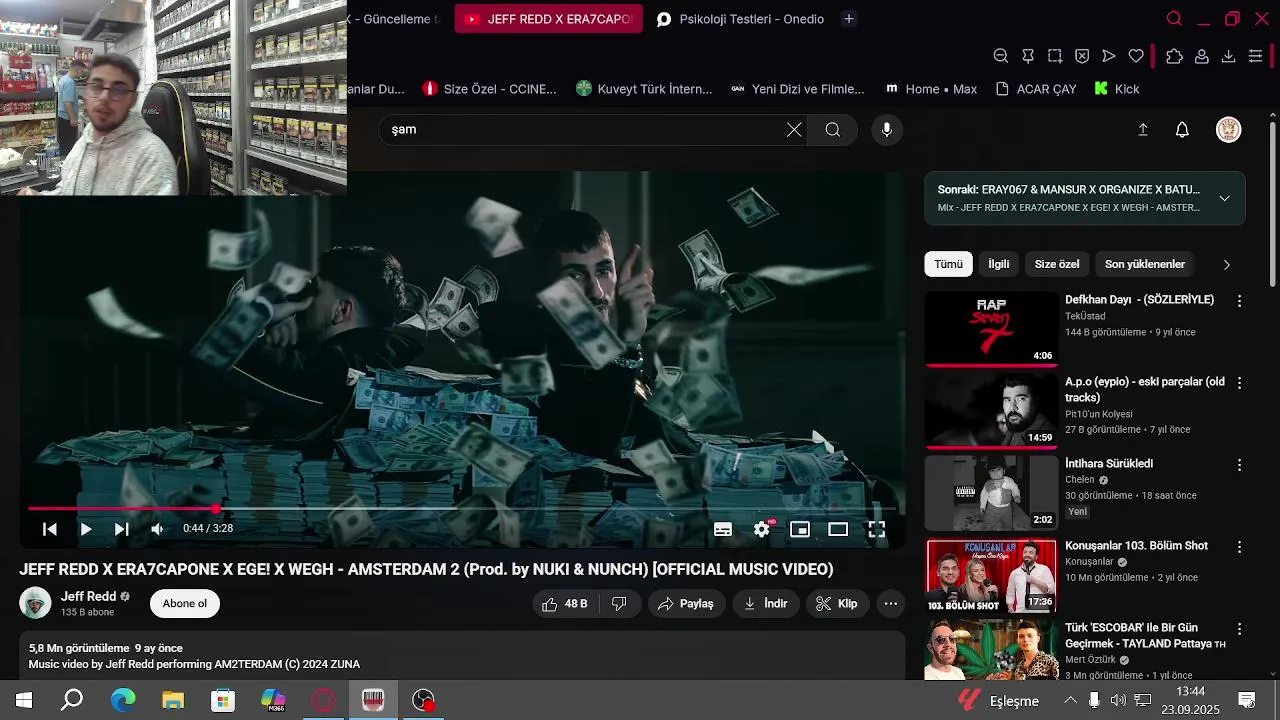Viewport: 1280px width, 720px height.
Task: Select the Son yüklenenler filter chip
Action: (1145, 264)
